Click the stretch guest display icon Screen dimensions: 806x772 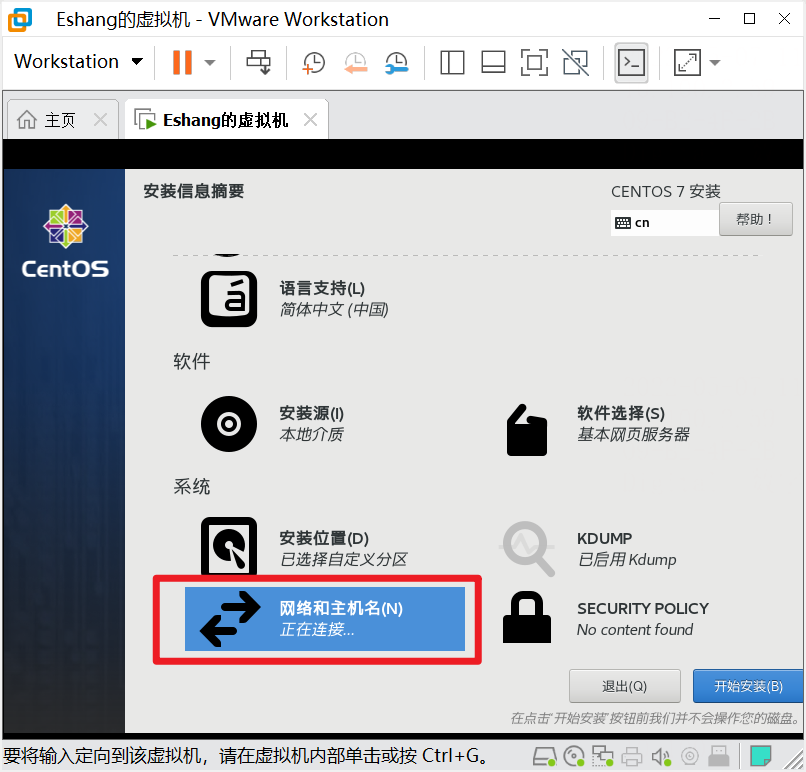pos(687,62)
